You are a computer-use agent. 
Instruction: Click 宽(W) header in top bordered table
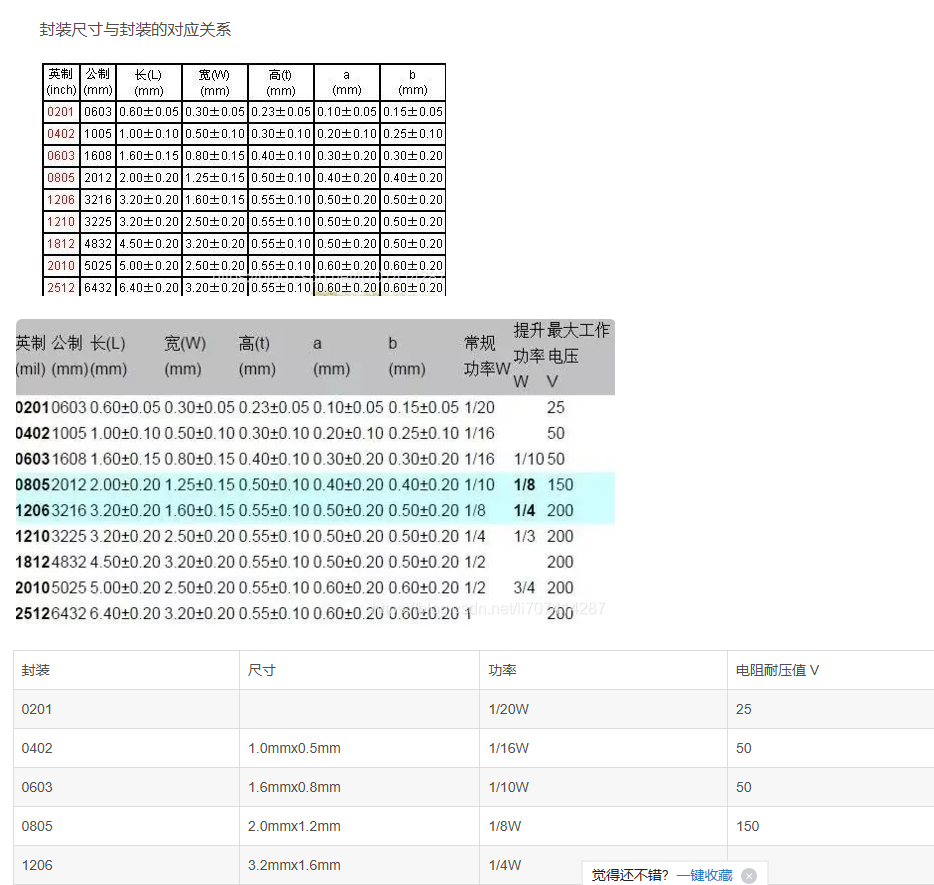click(x=214, y=82)
